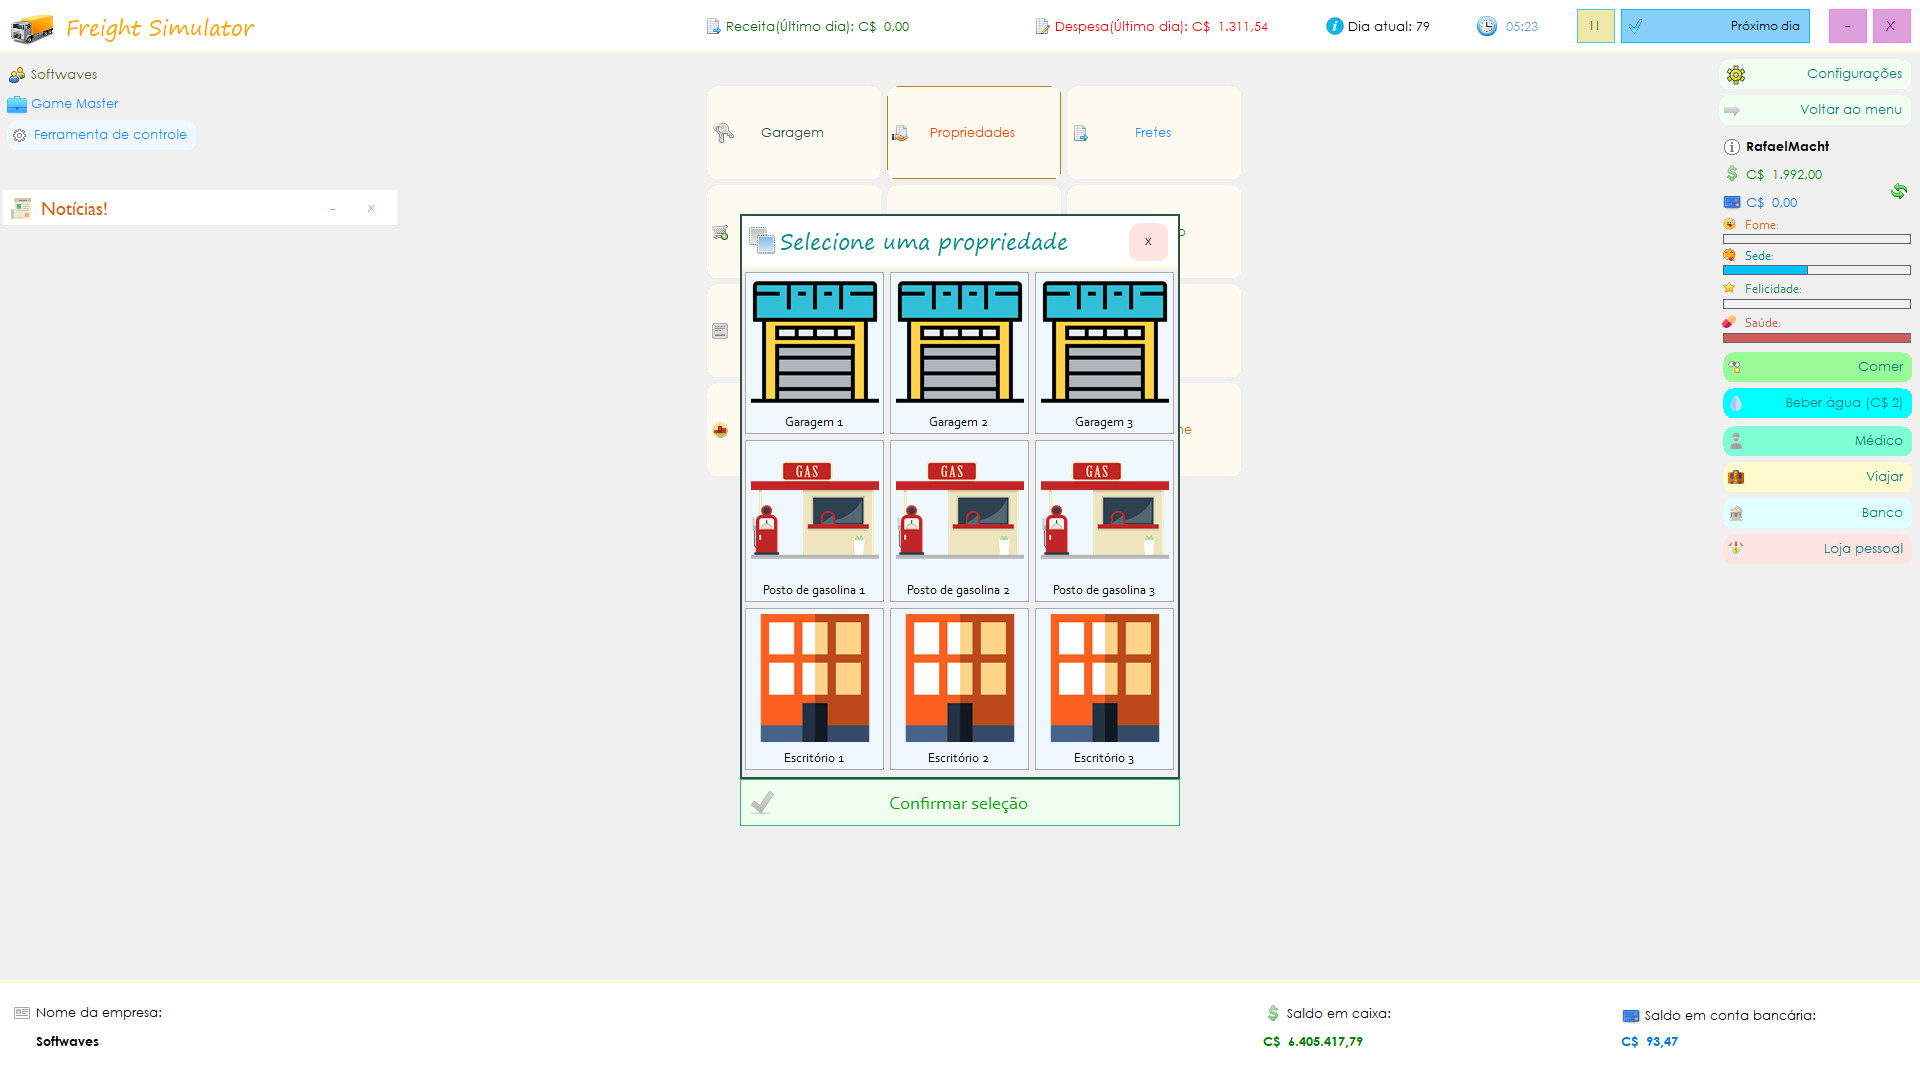Click Beber água water drop button
The image size is (1920, 1080).
1817,403
